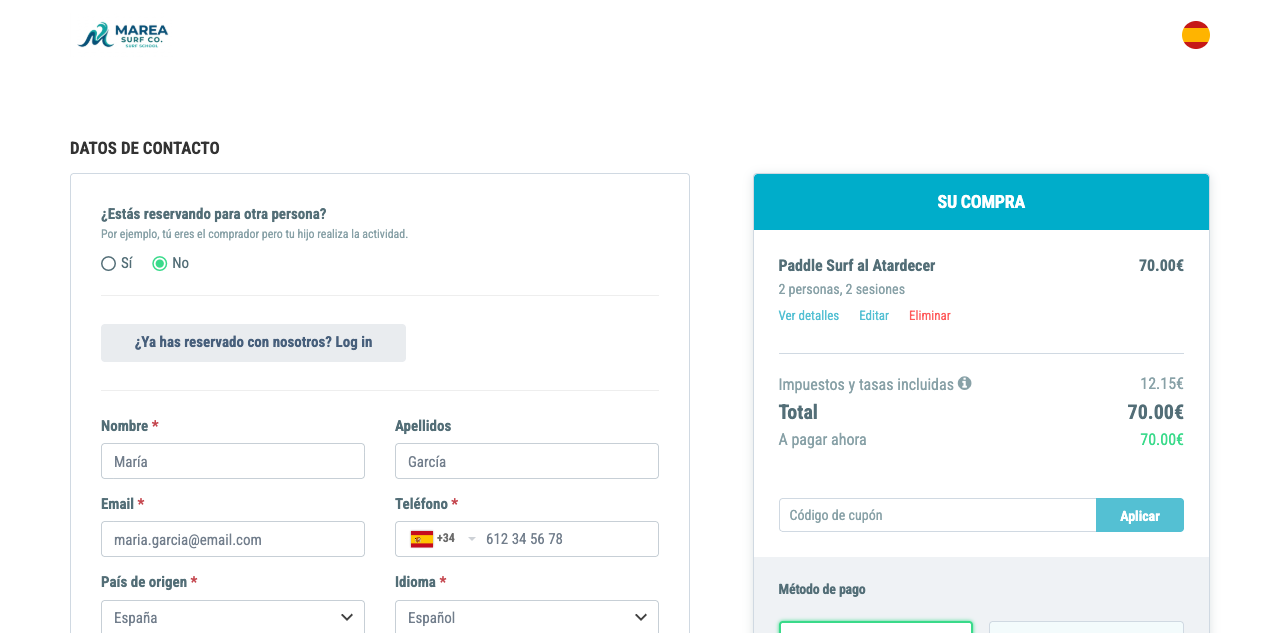Focus the Apellidos input field
This screenshot has width=1280, height=633.
pos(527,461)
